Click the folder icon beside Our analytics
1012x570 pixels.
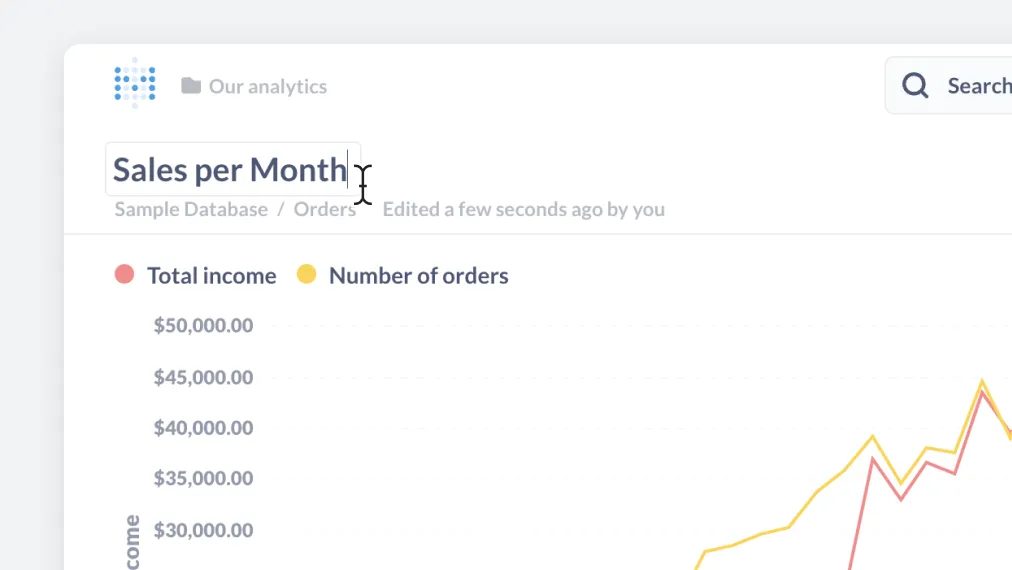[x=191, y=86]
